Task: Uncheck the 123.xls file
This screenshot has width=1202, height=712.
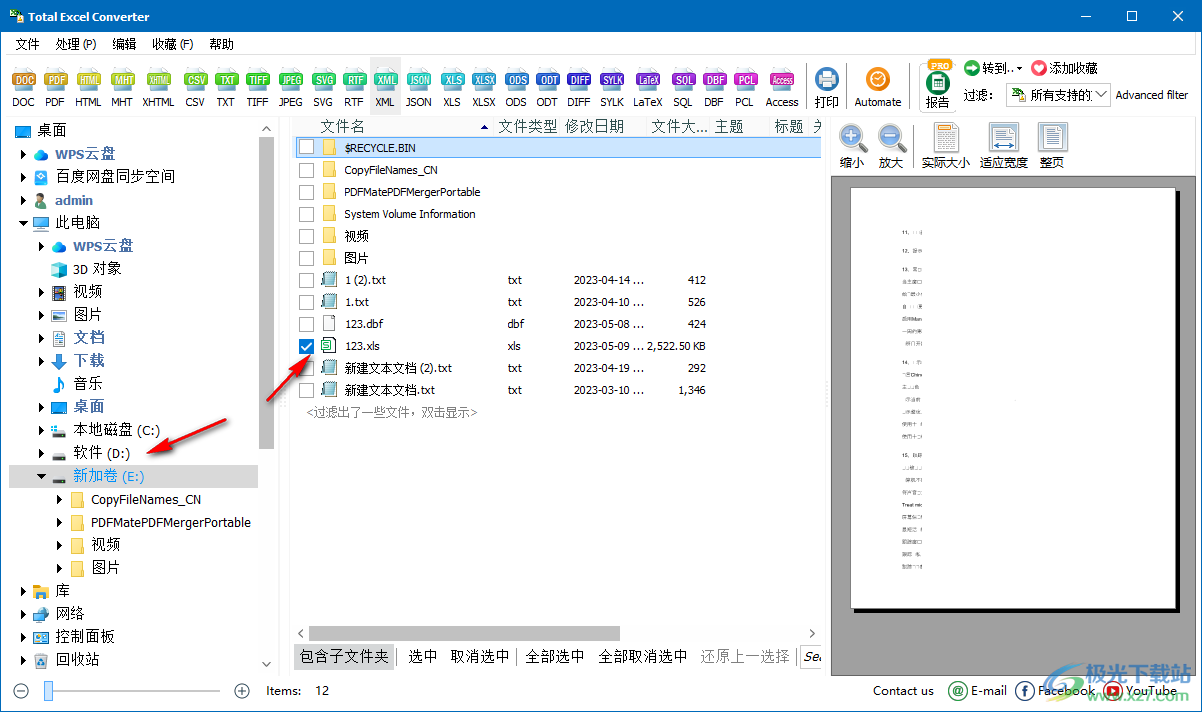Action: click(306, 346)
